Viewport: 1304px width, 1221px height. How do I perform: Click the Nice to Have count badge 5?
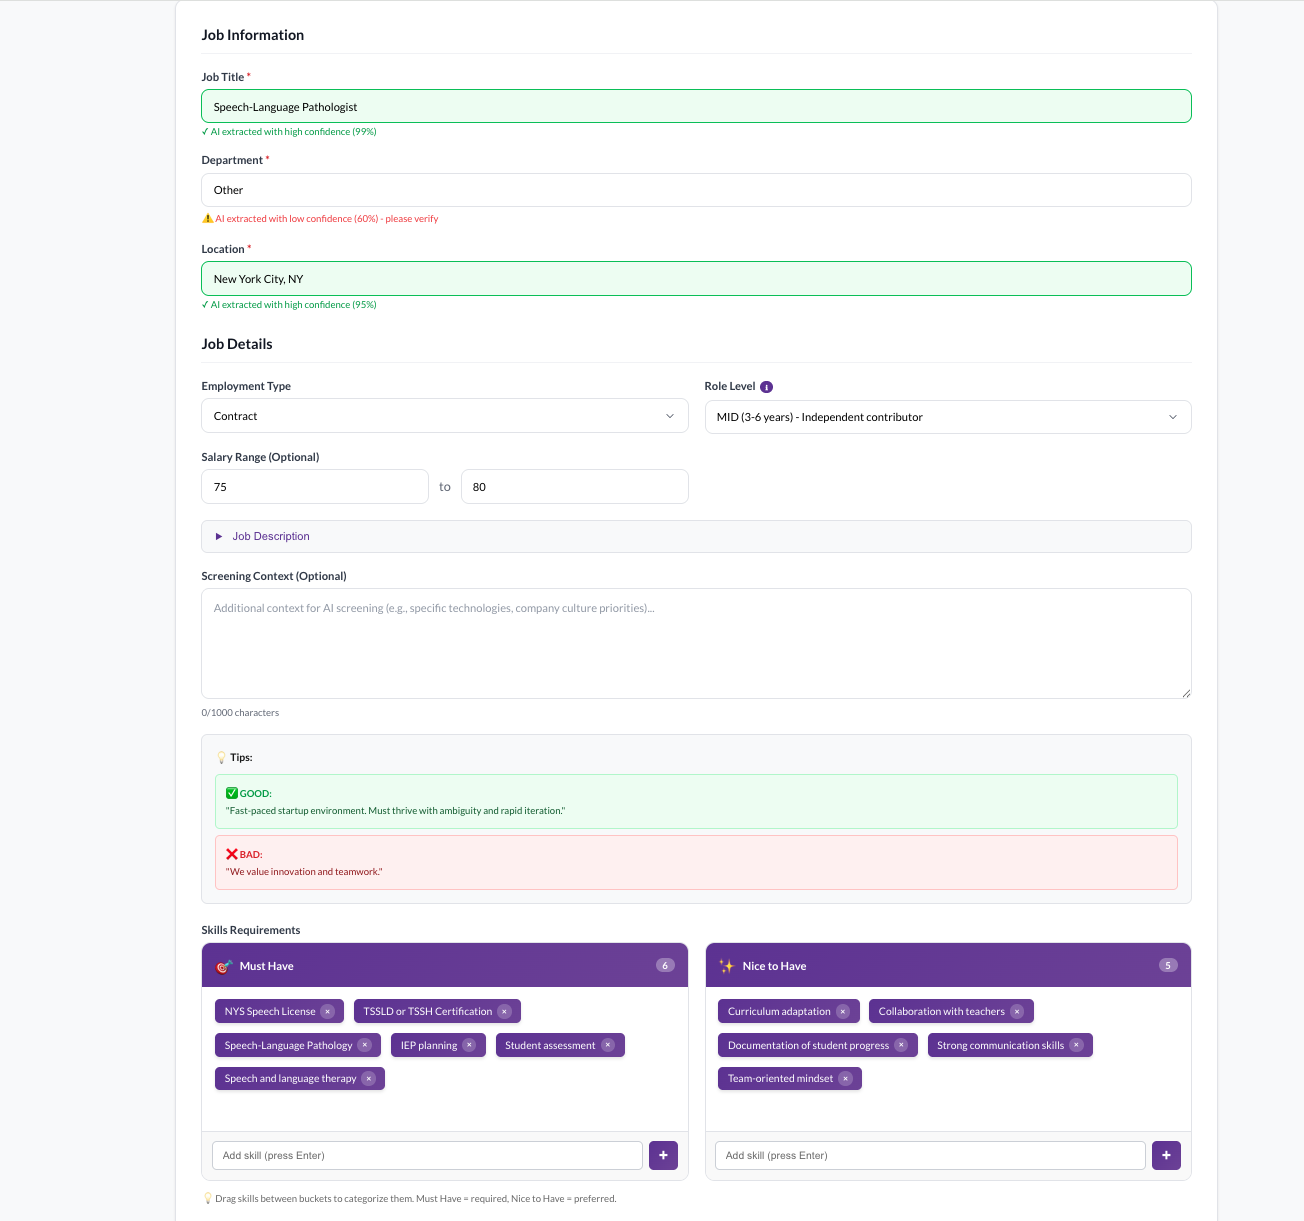pos(1168,966)
